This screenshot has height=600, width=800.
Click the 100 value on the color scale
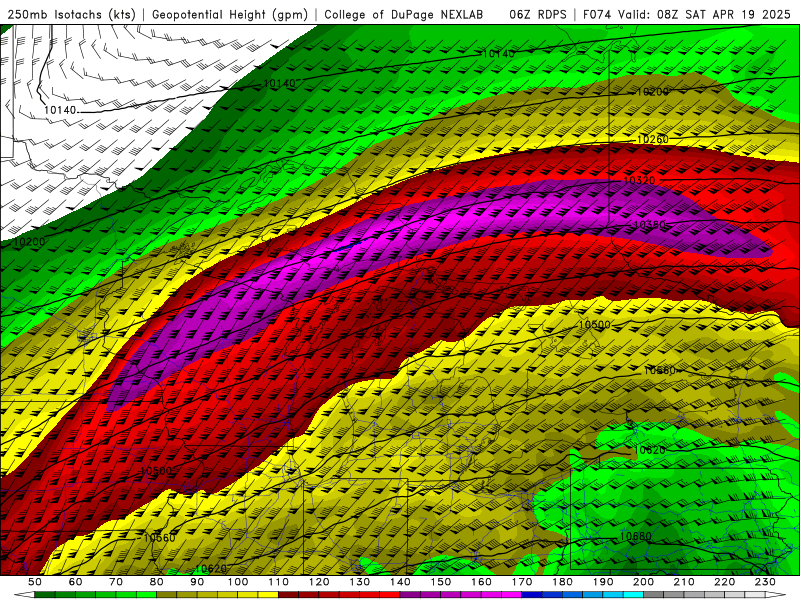(x=238, y=582)
